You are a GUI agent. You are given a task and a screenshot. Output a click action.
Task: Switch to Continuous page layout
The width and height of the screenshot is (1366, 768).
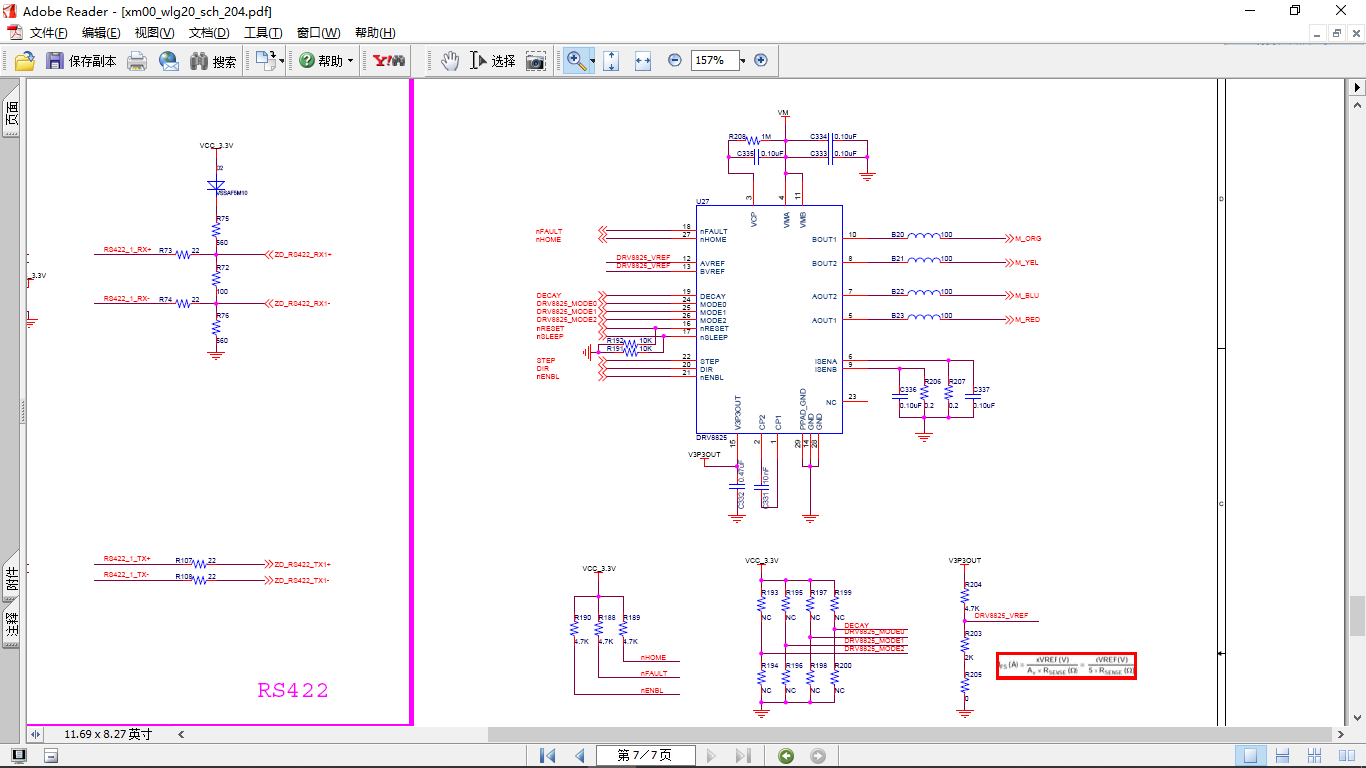click(x=1283, y=756)
